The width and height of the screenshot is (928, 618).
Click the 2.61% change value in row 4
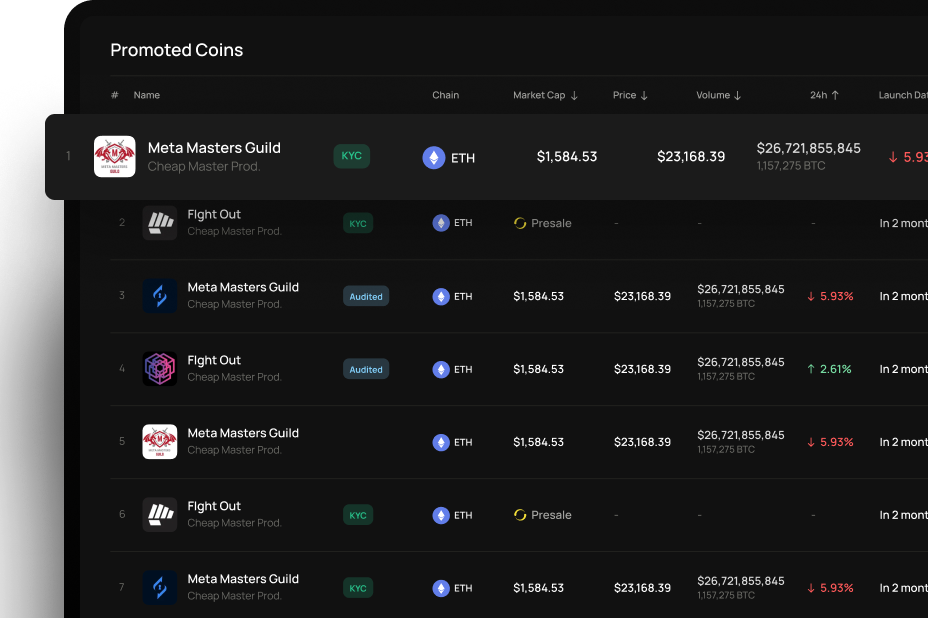pyautogui.click(x=836, y=369)
